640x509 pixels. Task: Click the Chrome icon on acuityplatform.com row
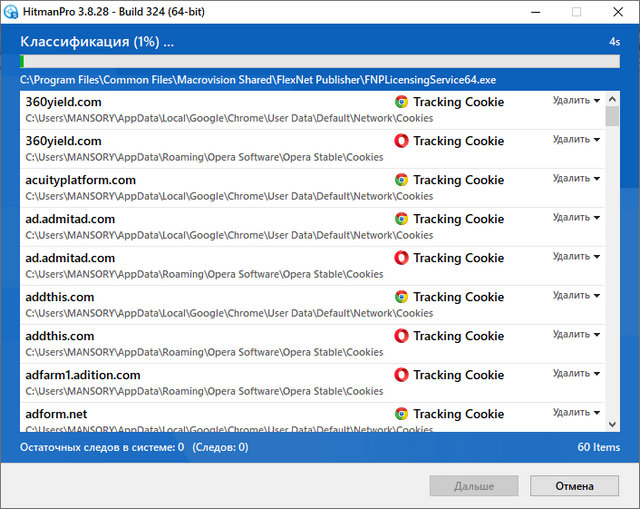pyautogui.click(x=401, y=180)
